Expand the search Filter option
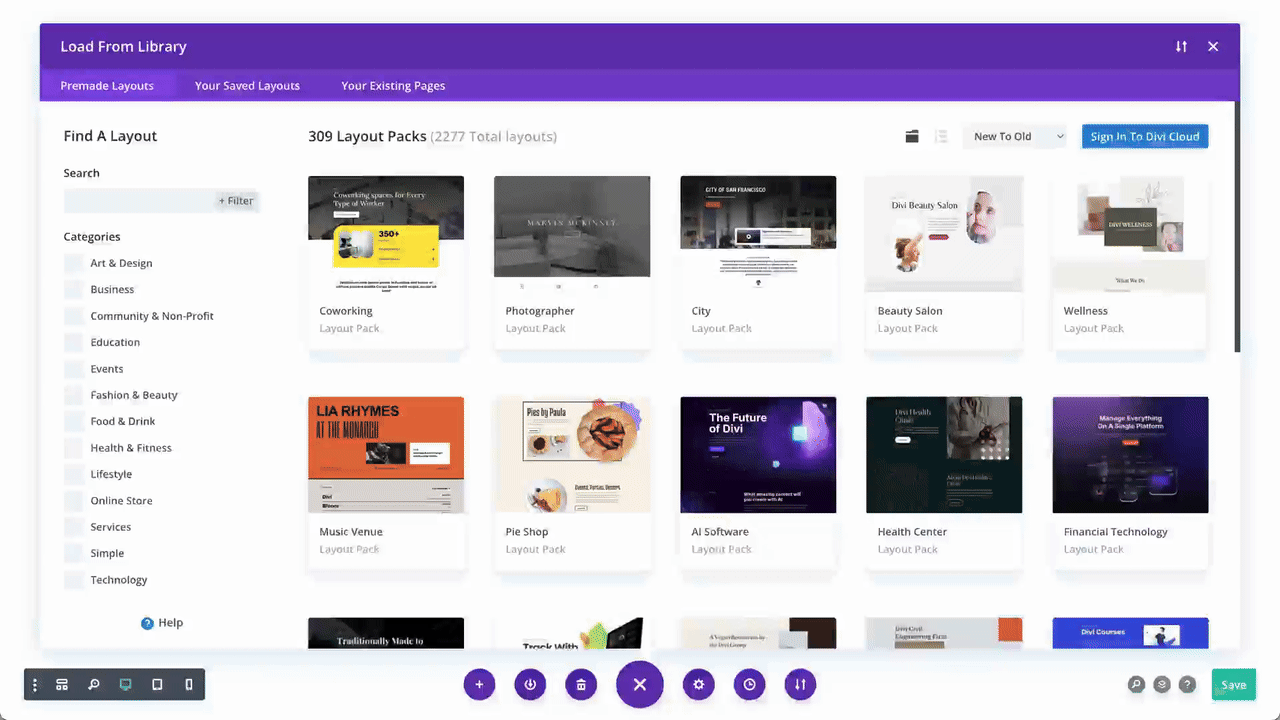Screen dimensions: 1280x720 (236, 201)
